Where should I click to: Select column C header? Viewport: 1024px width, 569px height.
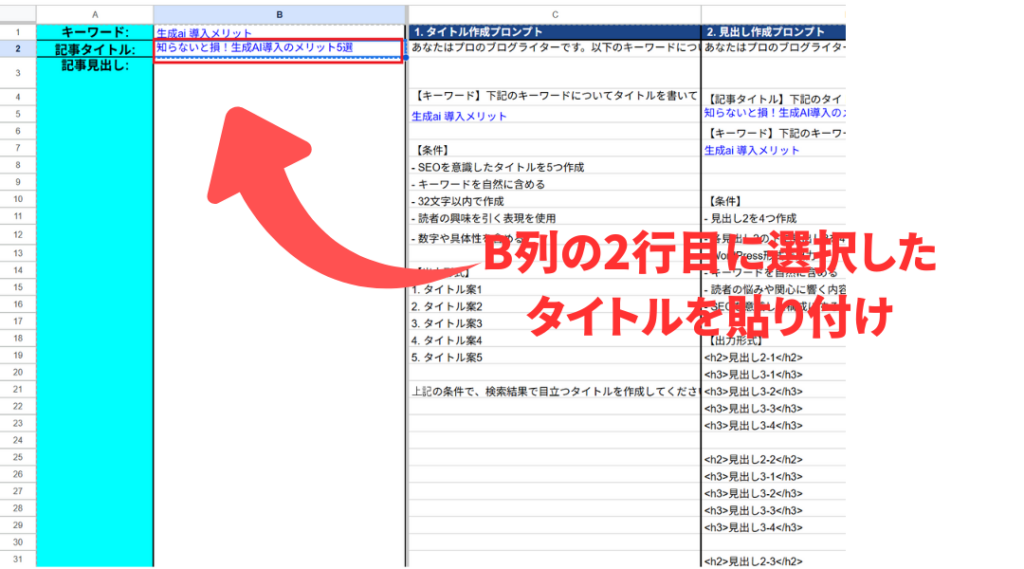[x=553, y=15]
